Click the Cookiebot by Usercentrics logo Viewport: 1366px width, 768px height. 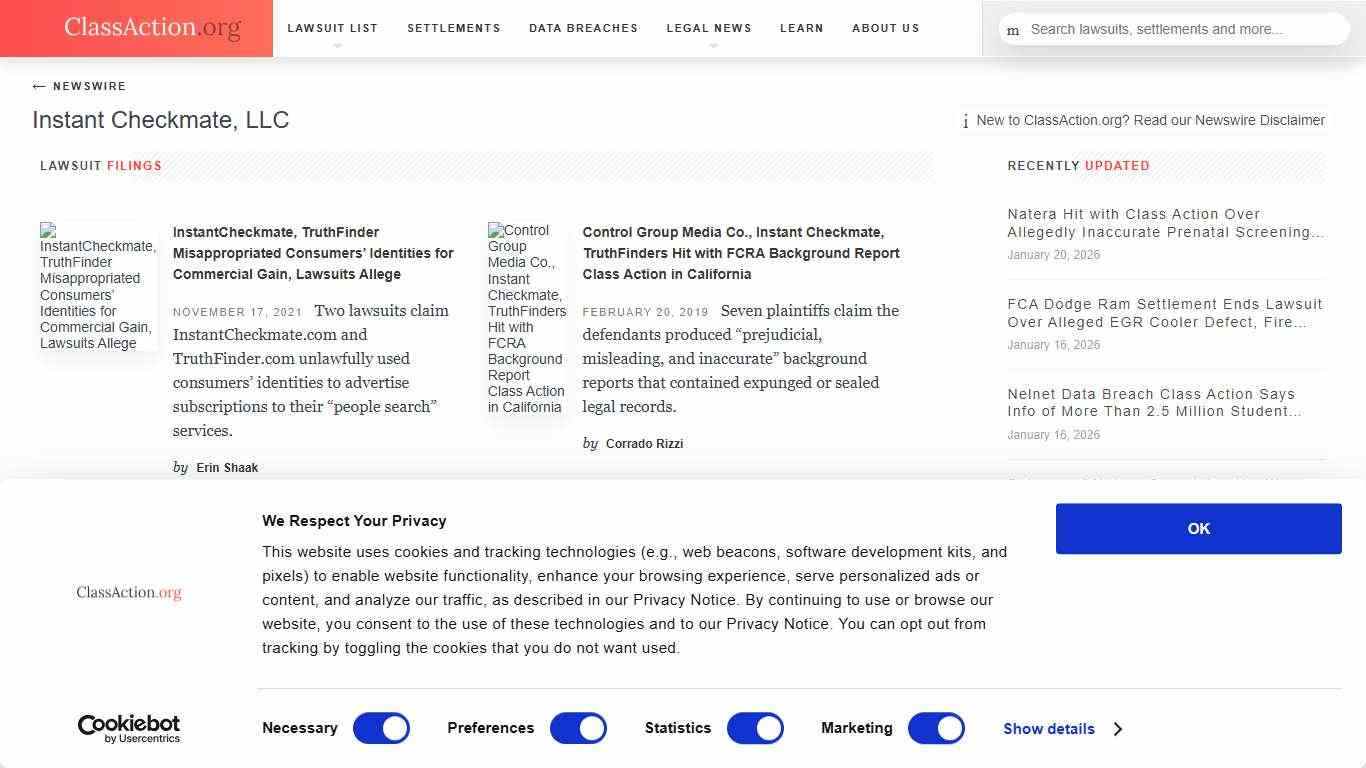(129, 728)
